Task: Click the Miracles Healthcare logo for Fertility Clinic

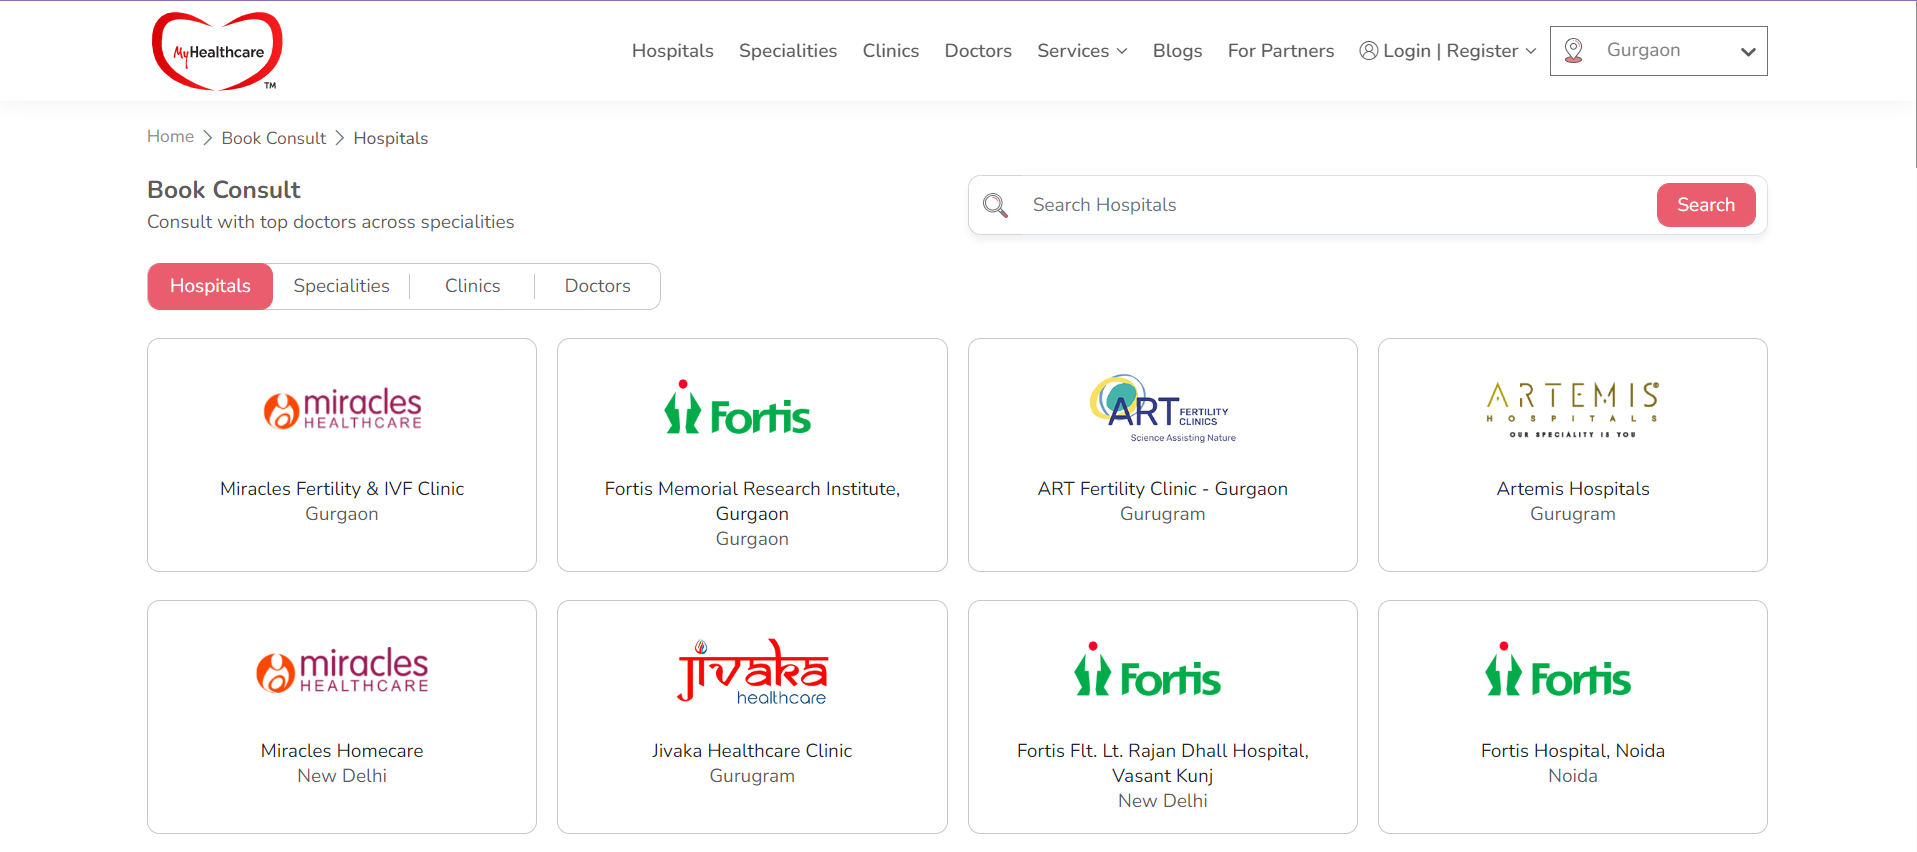Action: coord(342,409)
